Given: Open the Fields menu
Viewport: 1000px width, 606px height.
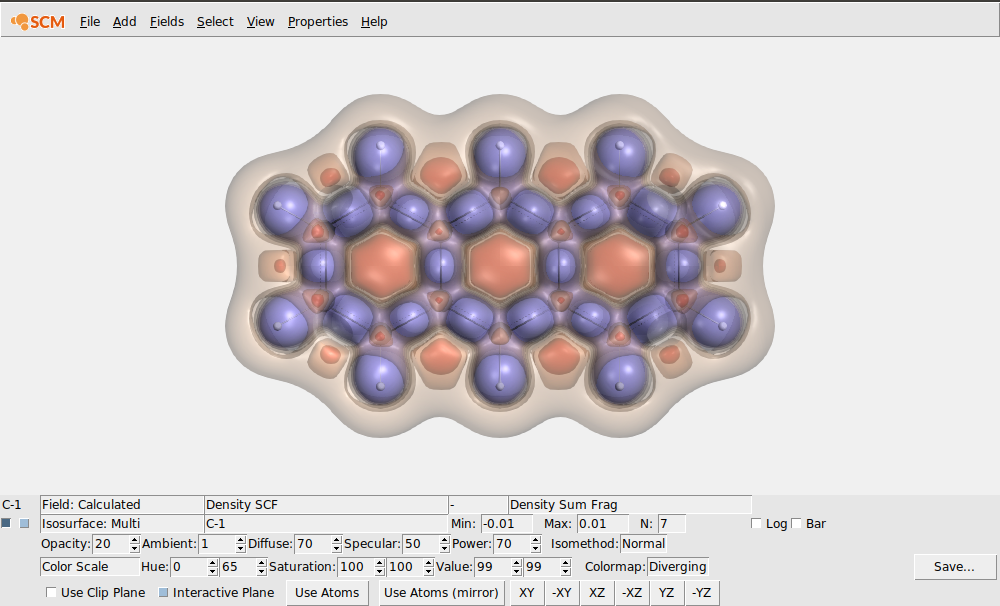Looking at the screenshot, I should 166,21.
